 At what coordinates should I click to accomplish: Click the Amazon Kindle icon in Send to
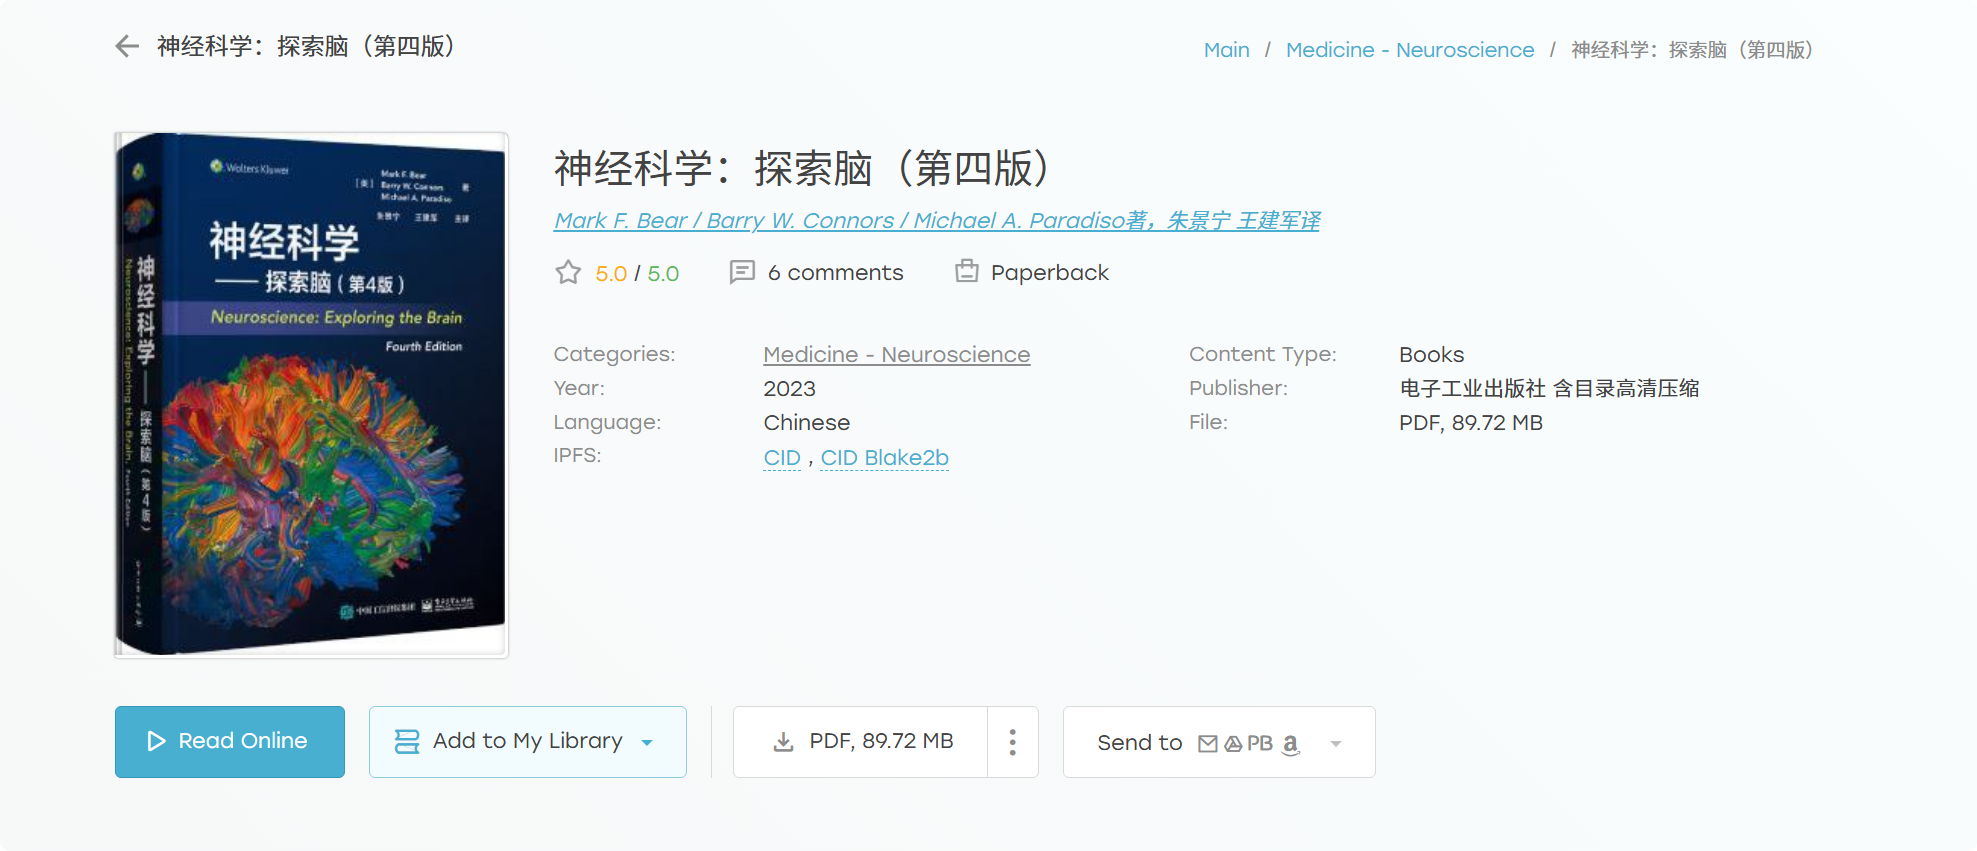(x=1291, y=743)
